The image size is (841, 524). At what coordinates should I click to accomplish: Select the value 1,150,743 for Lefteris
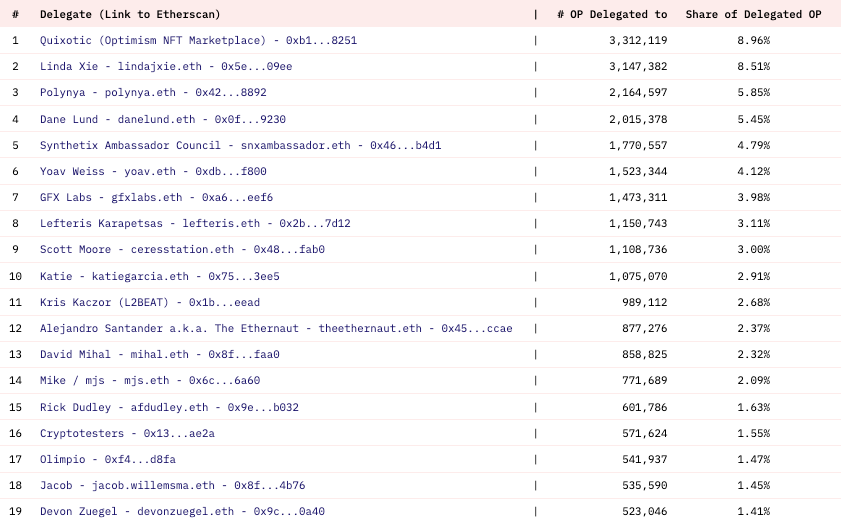coord(638,223)
